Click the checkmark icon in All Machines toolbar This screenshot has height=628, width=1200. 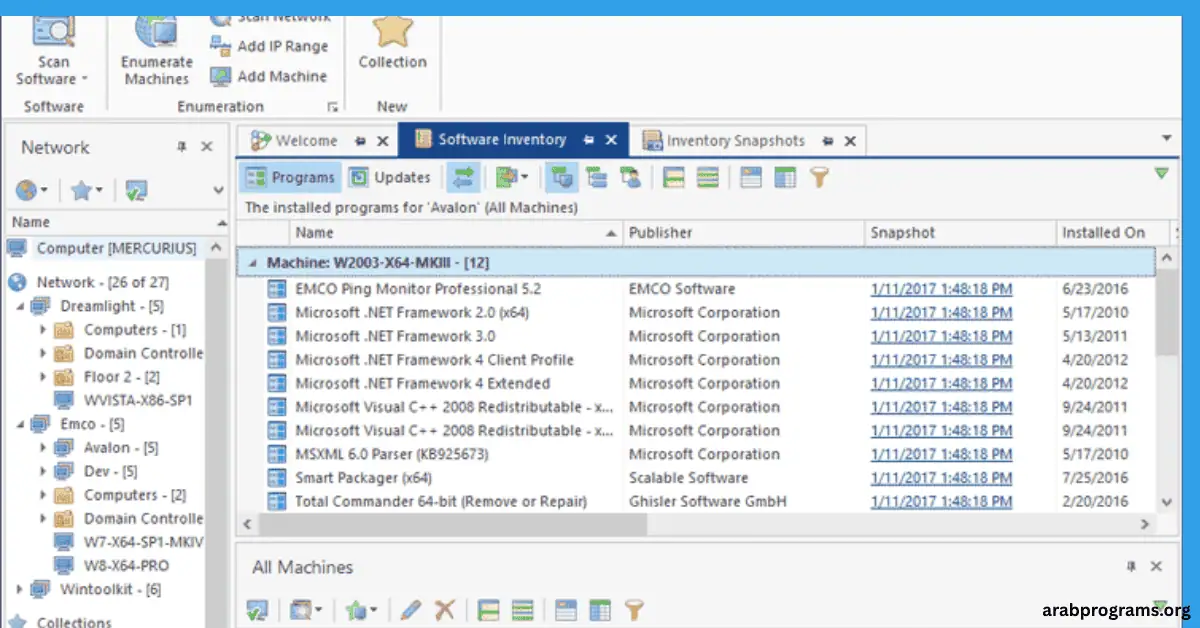[256, 609]
